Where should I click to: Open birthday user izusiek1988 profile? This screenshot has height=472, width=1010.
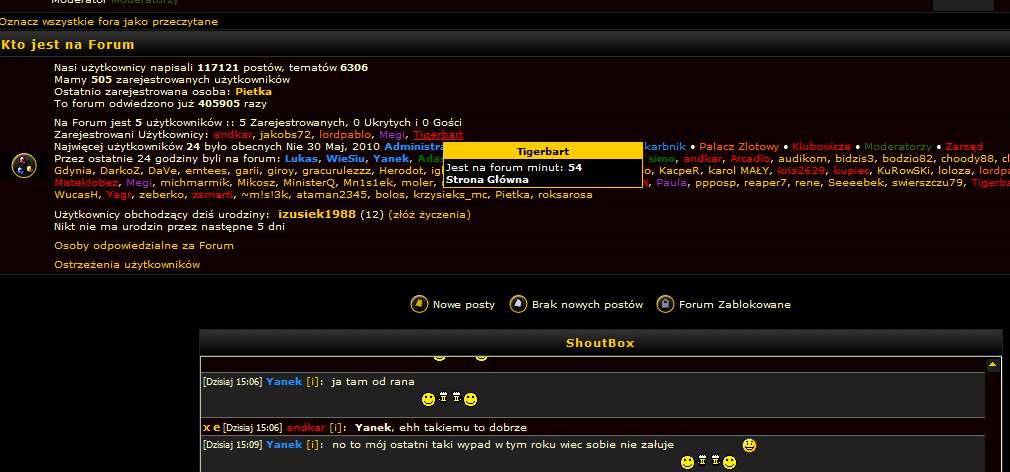pyautogui.click(x=317, y=214)
